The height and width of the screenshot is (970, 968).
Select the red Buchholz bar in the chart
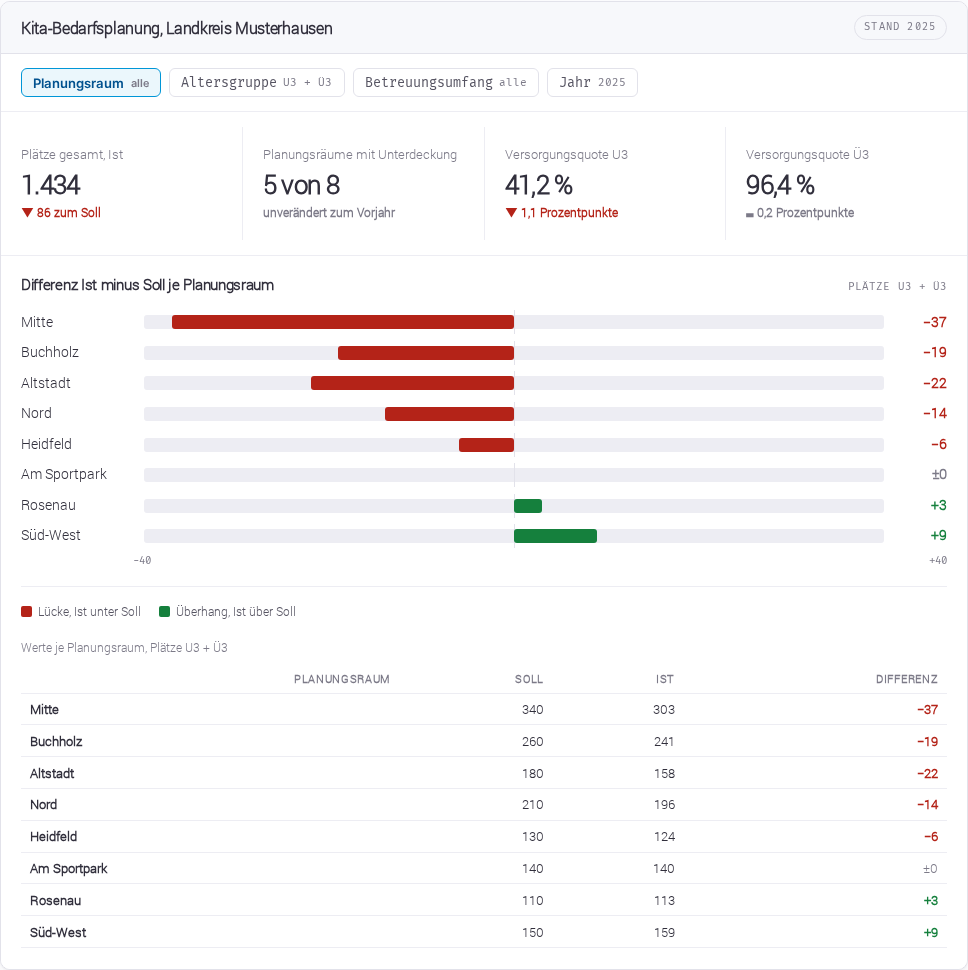tap(426, 353)
